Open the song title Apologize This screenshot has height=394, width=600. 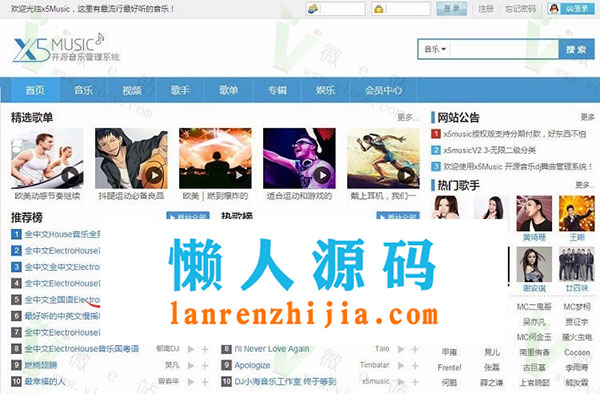point(252,365)
